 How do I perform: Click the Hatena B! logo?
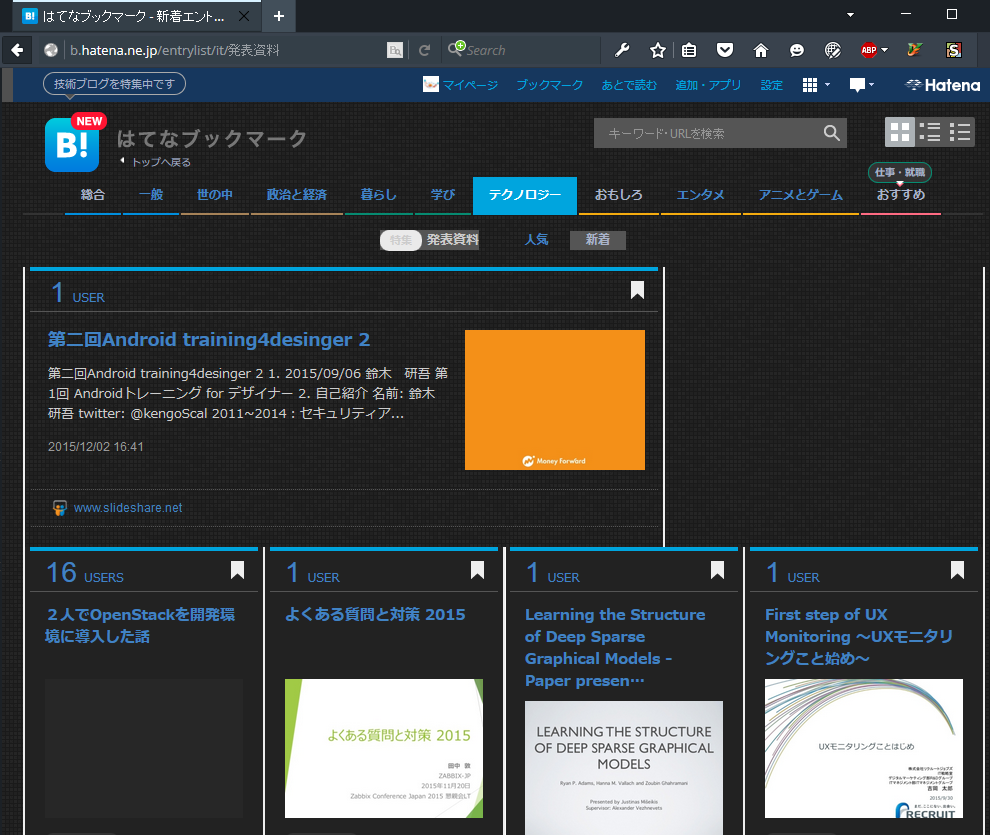[72, 145]
